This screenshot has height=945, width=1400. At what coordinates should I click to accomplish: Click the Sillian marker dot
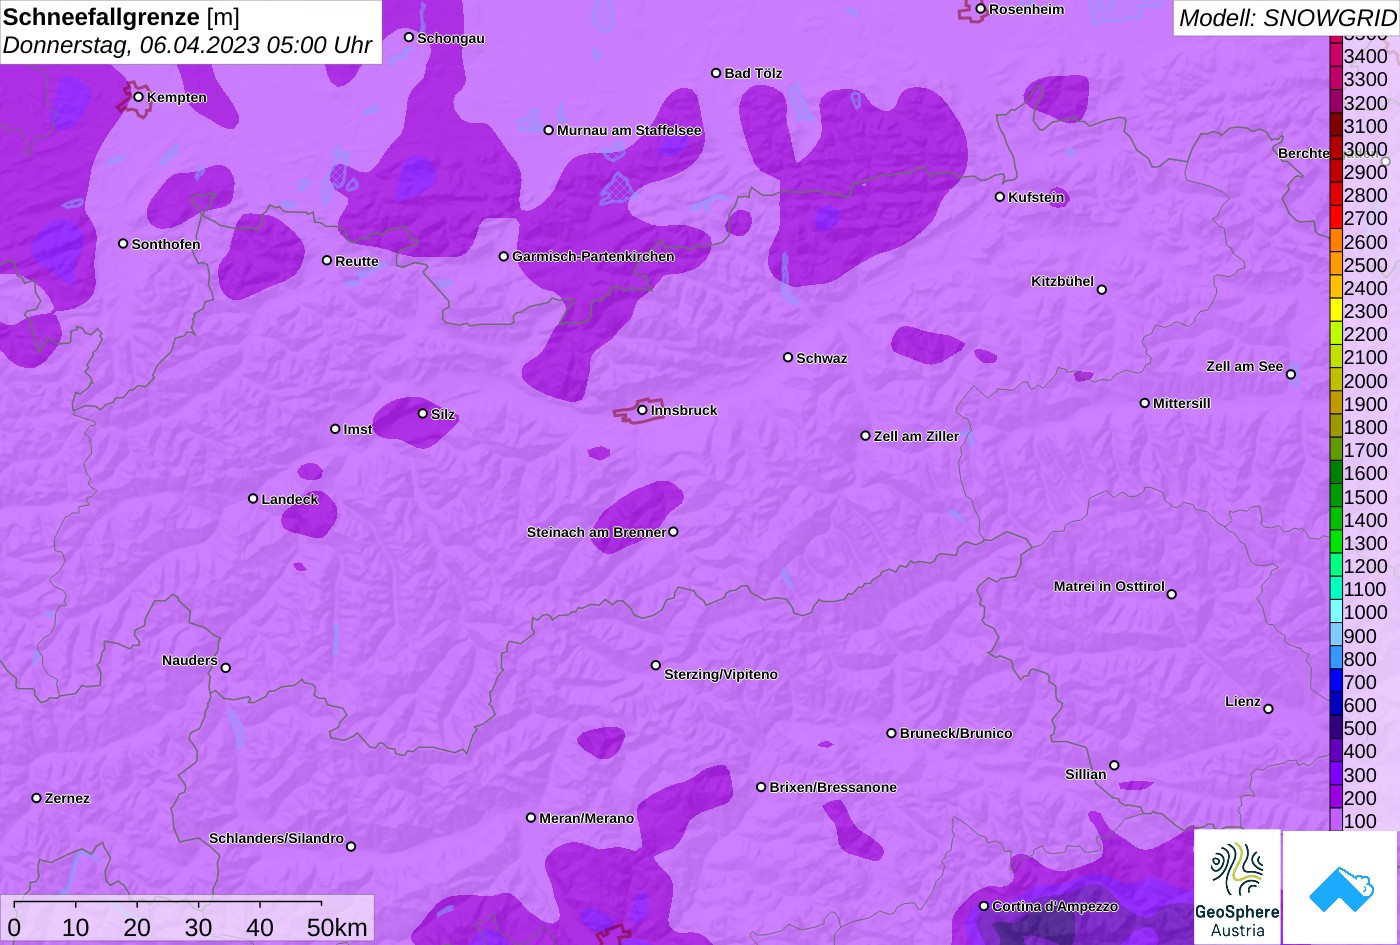point(1114,766)
